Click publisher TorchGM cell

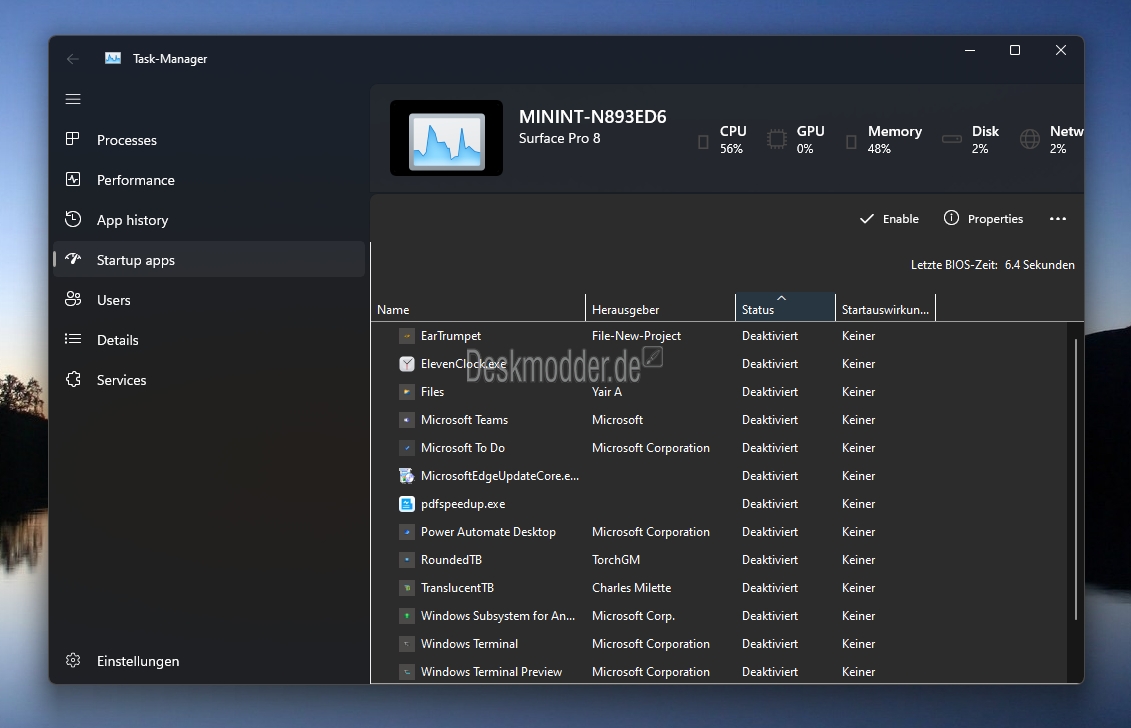point(616,560)
